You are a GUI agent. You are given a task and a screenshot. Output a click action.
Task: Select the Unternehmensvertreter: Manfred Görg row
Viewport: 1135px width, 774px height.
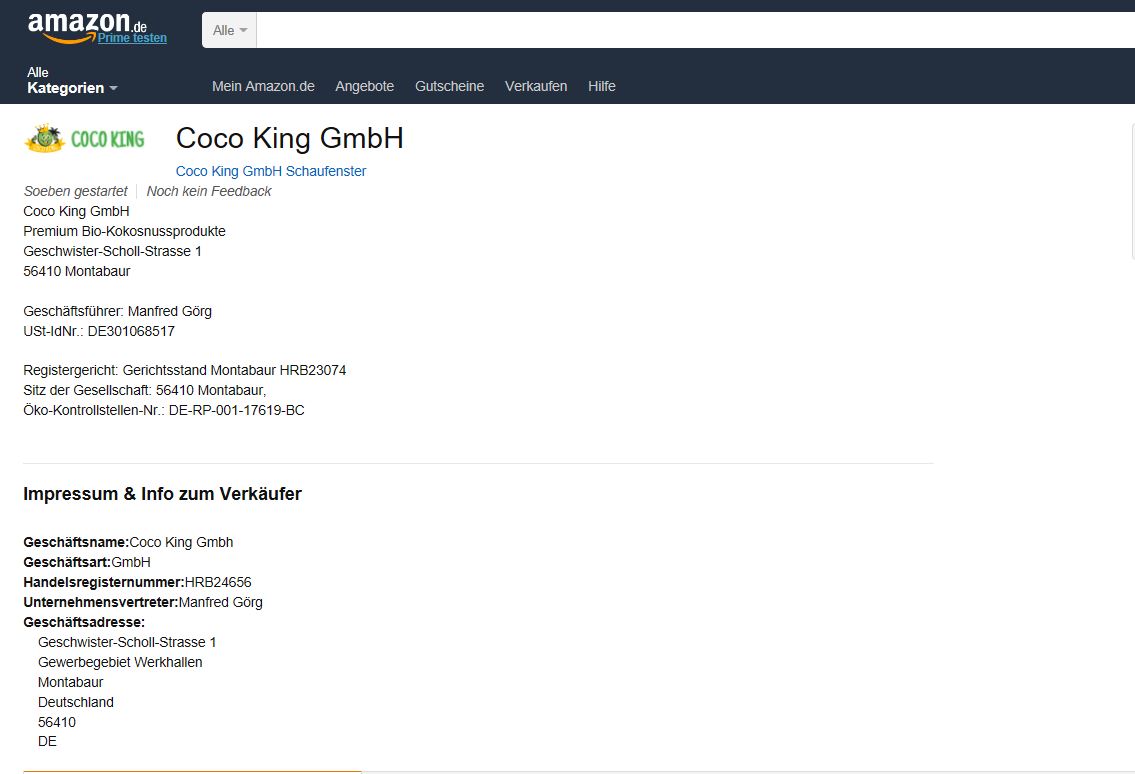pos(143,602)
